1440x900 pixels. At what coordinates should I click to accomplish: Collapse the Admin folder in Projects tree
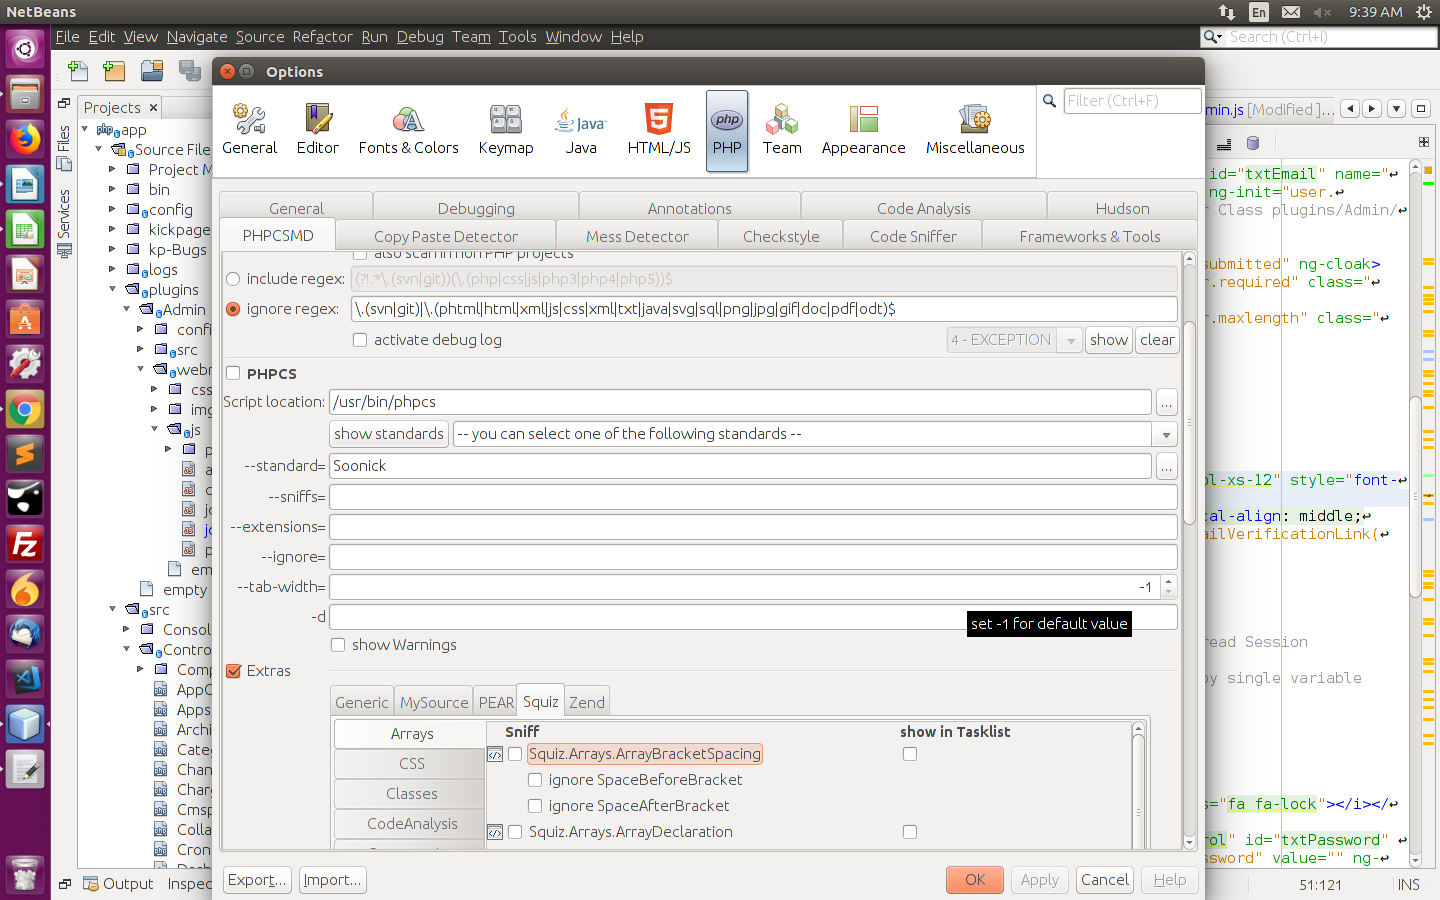point(127,309)
